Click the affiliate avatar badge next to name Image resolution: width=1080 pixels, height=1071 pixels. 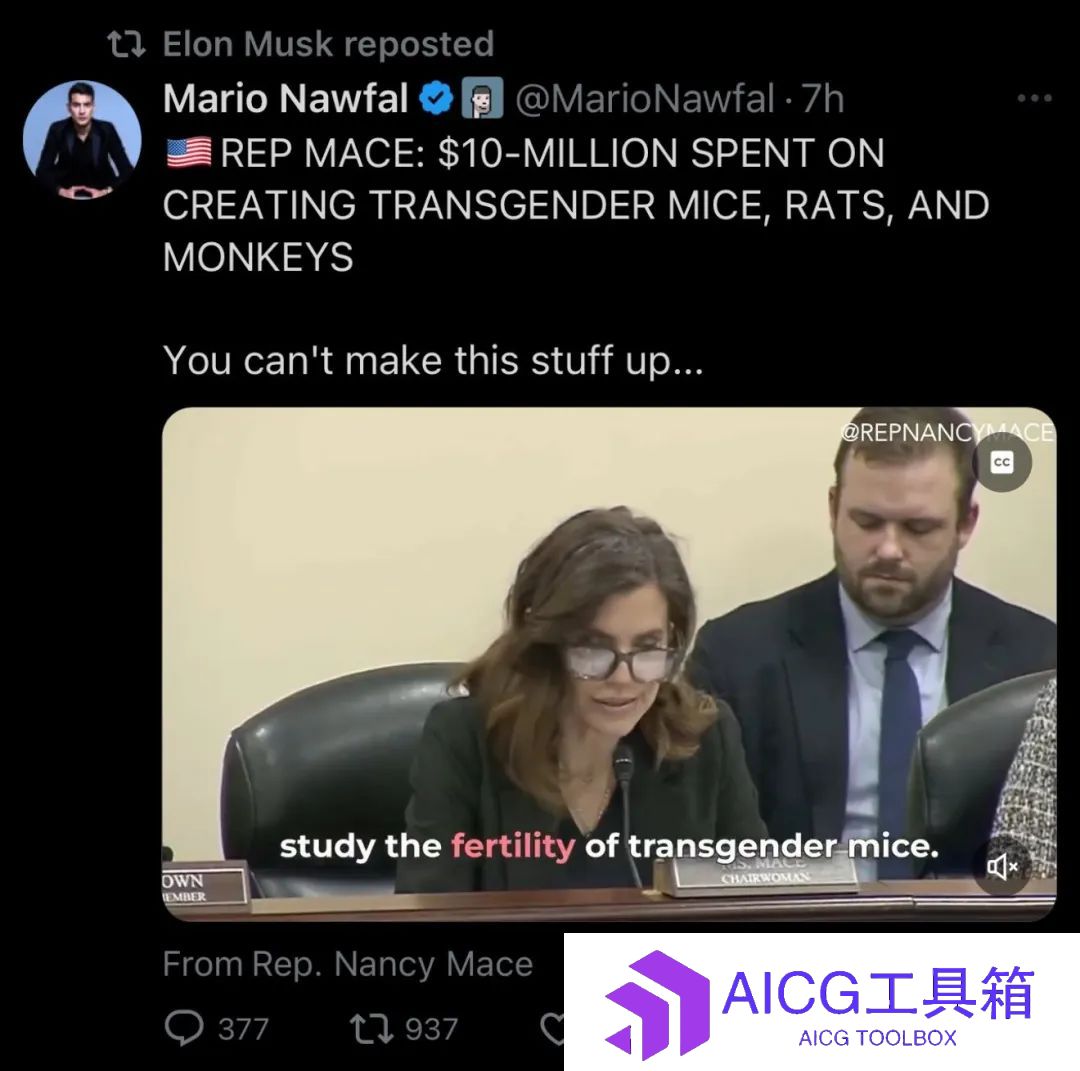coord(482,98)
